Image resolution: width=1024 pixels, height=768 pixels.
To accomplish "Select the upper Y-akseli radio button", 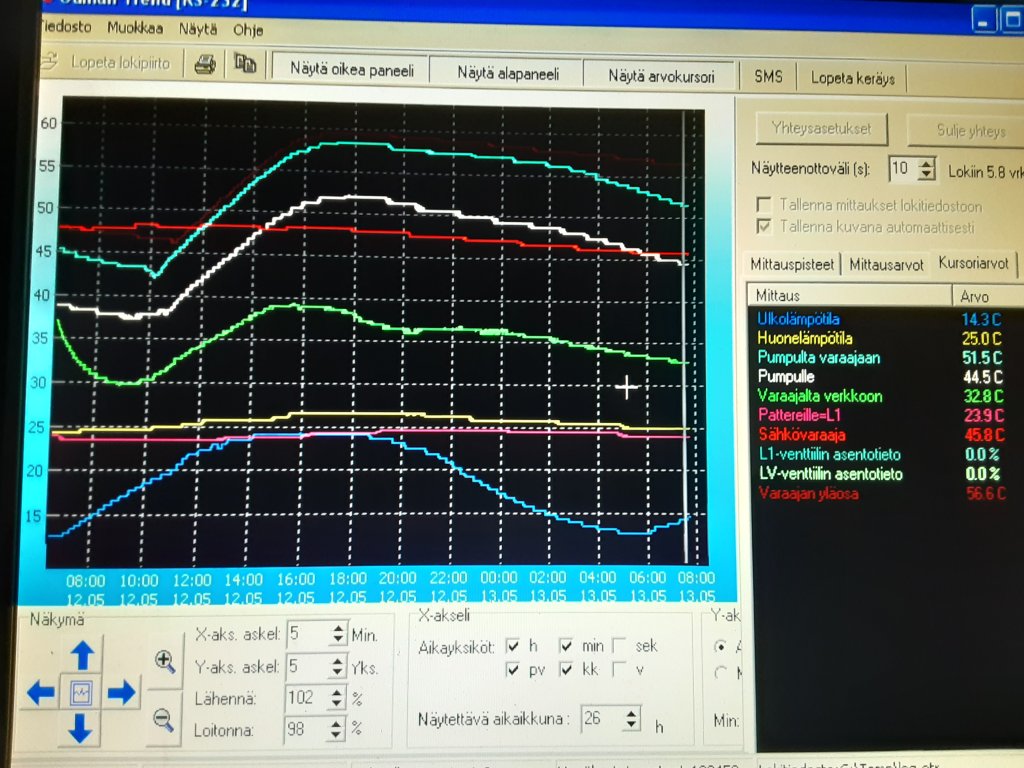I will tap(720, 647).
